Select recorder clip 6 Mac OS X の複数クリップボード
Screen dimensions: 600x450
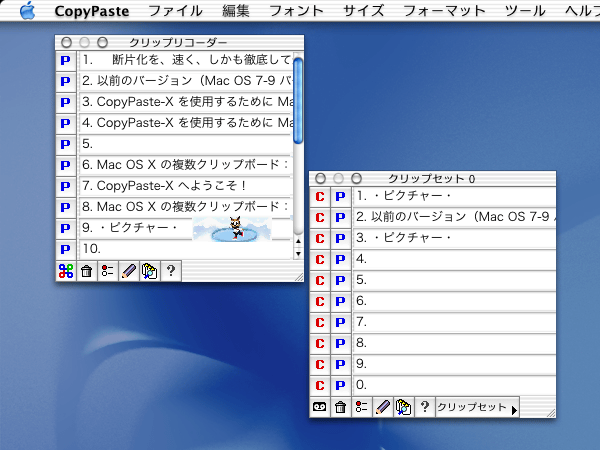(x=186, y=165)
